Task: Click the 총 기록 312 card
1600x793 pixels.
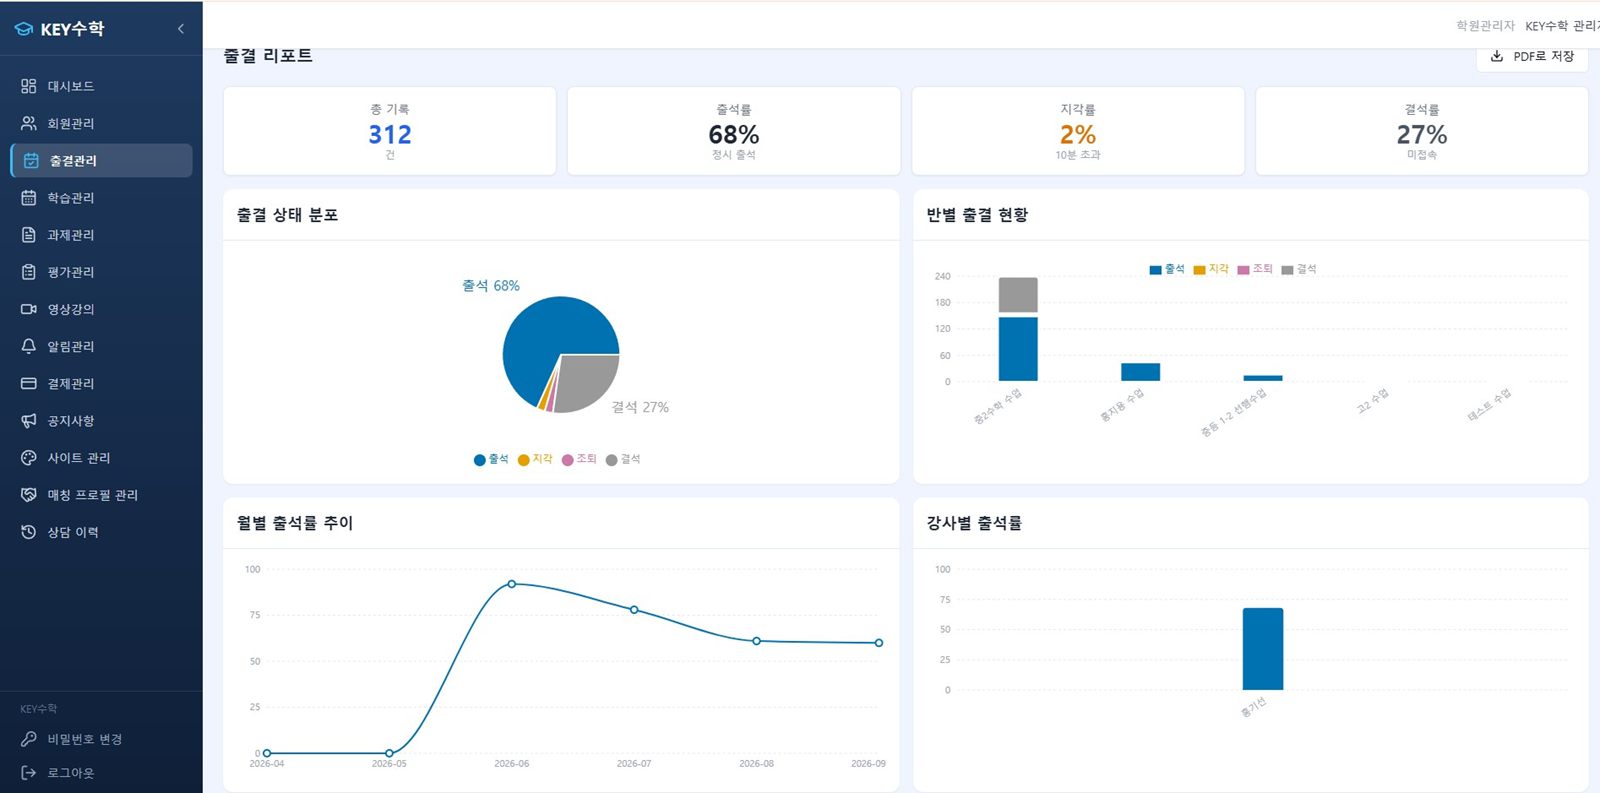Action: click(x=390, y=131)
